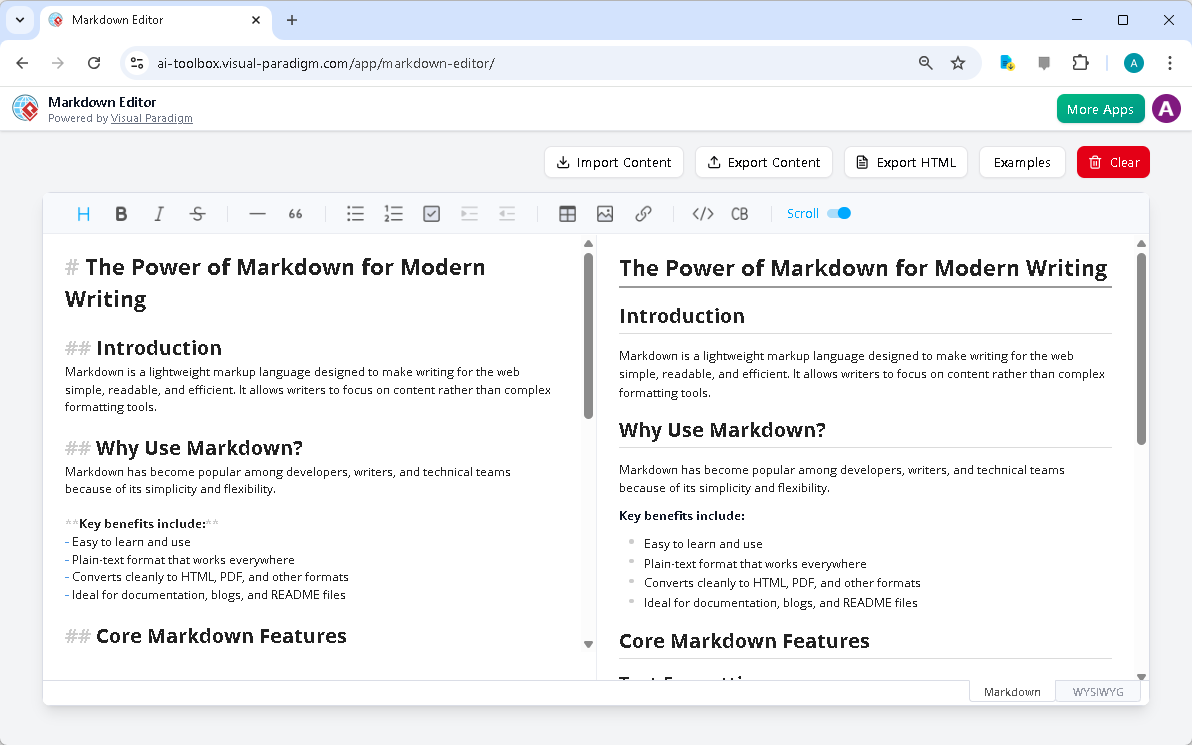Insert a horizontal rule

pyautogui.click(x=257, y=213)
